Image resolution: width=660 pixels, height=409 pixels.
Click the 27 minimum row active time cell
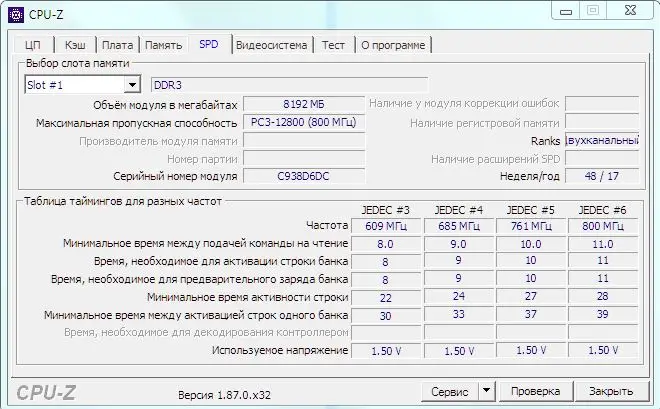click(x=531, y=296)
